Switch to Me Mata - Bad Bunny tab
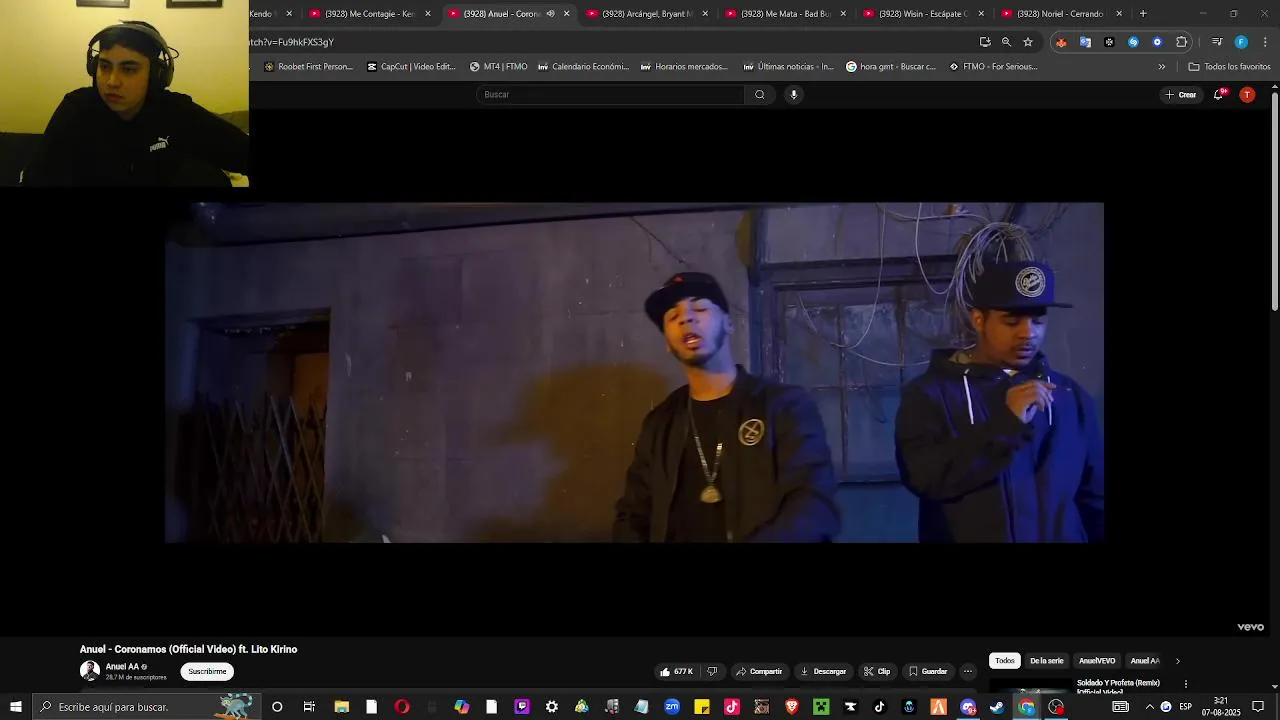Viewport: 1280px width, 720px height. [786, 14]
